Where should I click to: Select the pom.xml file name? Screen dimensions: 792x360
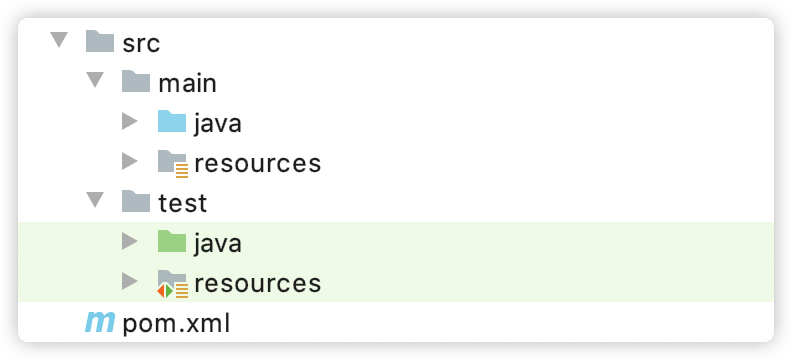tap(176, 323)
